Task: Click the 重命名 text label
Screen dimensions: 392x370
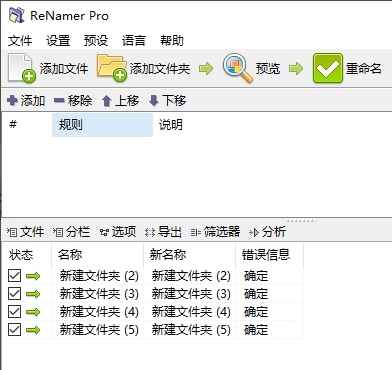Action: click(x=364, y=69)
